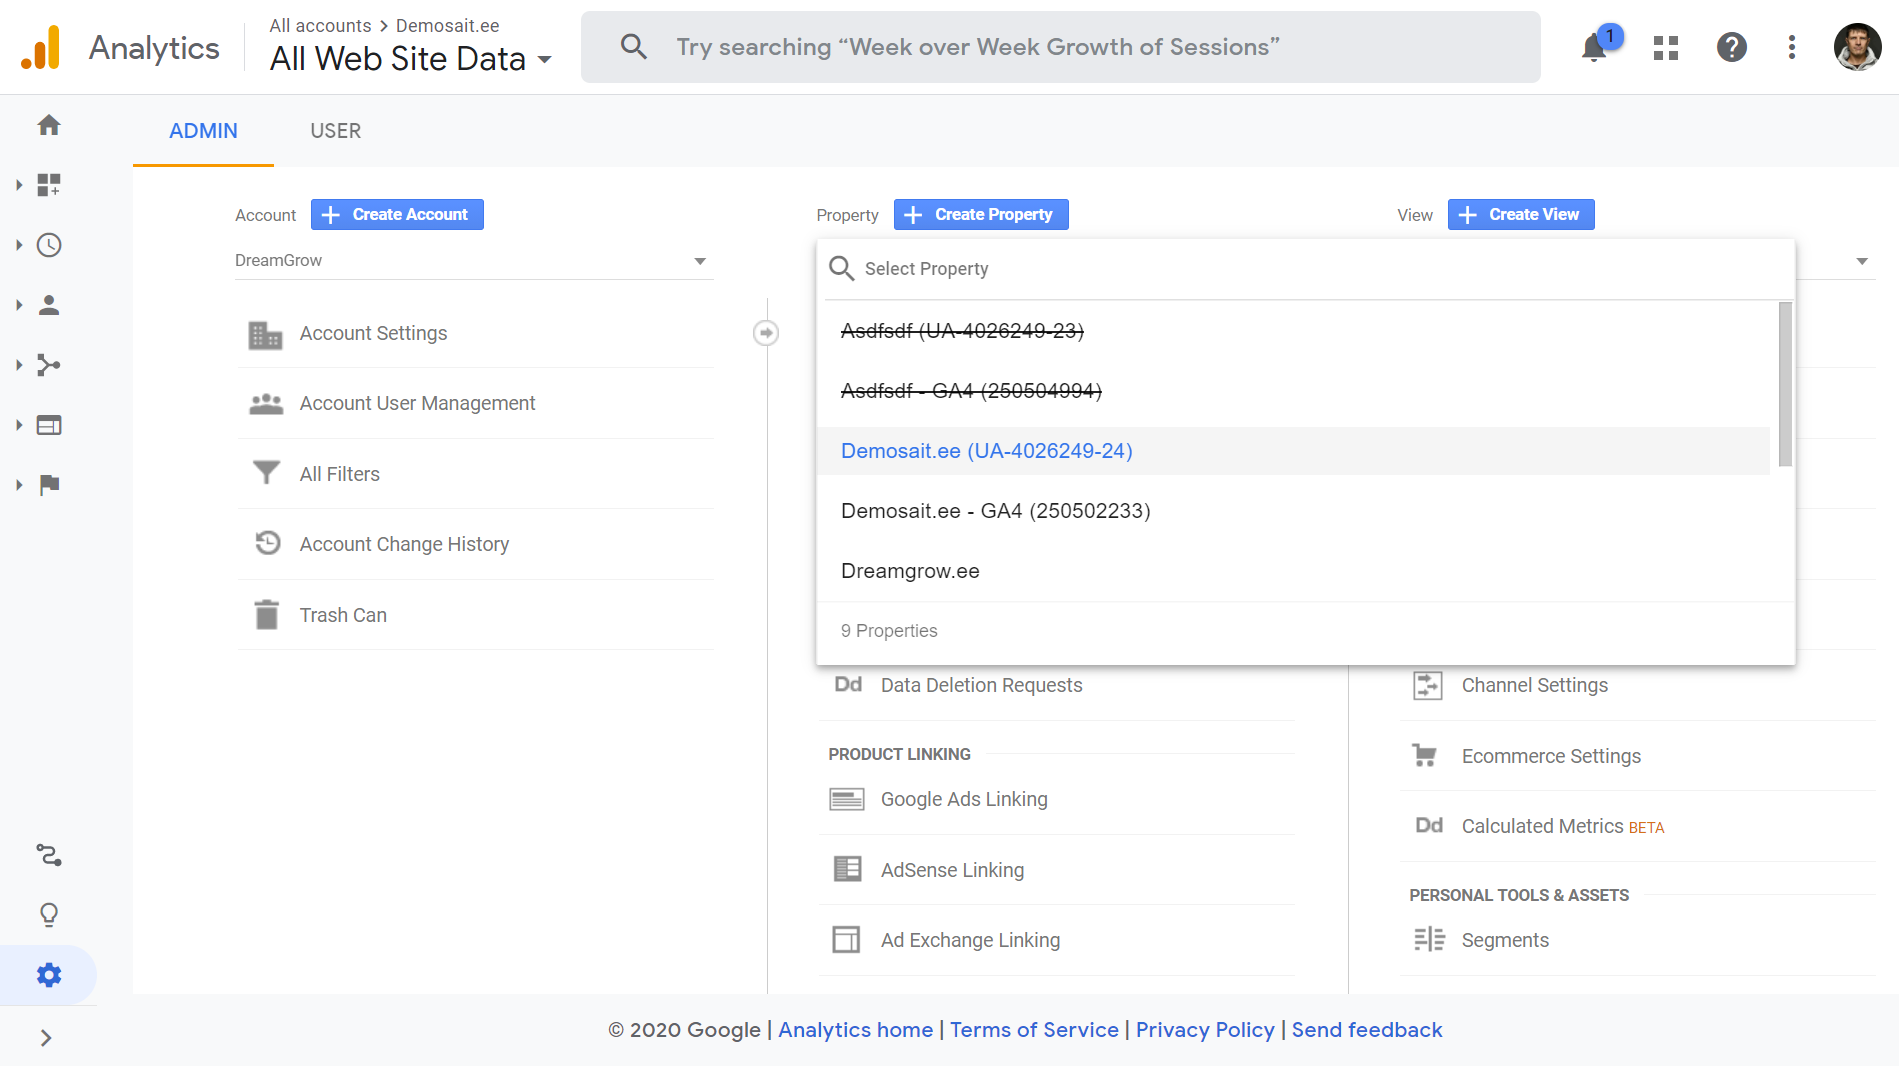This screenshot has width=1899, height=1066.
Task: Select Demosait.ee - GA4 (250502233) property
Action: point(995,511)
